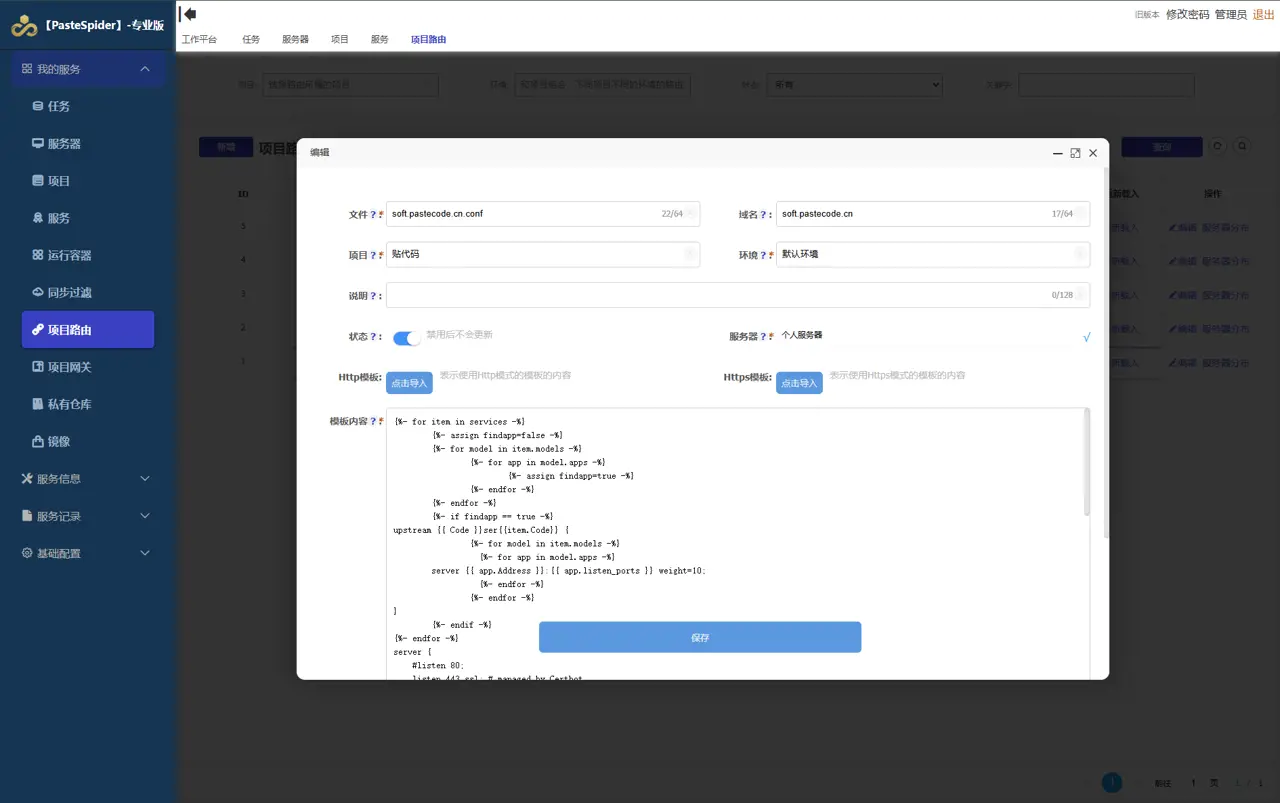
Task: Open background 状态 filter dropdown
Action: click(x=855, y=85)
